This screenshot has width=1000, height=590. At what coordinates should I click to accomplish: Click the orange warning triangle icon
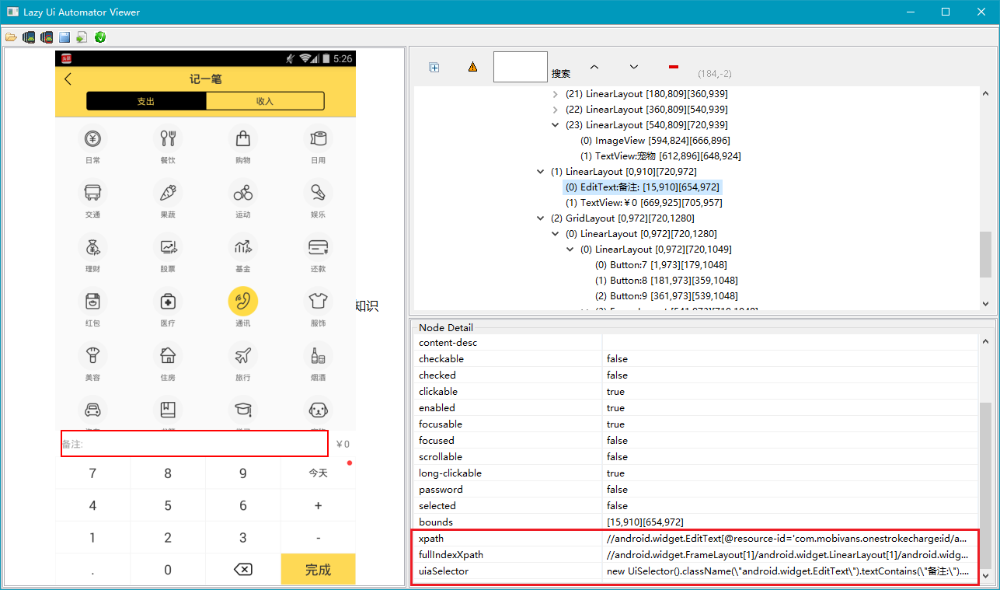473,67
